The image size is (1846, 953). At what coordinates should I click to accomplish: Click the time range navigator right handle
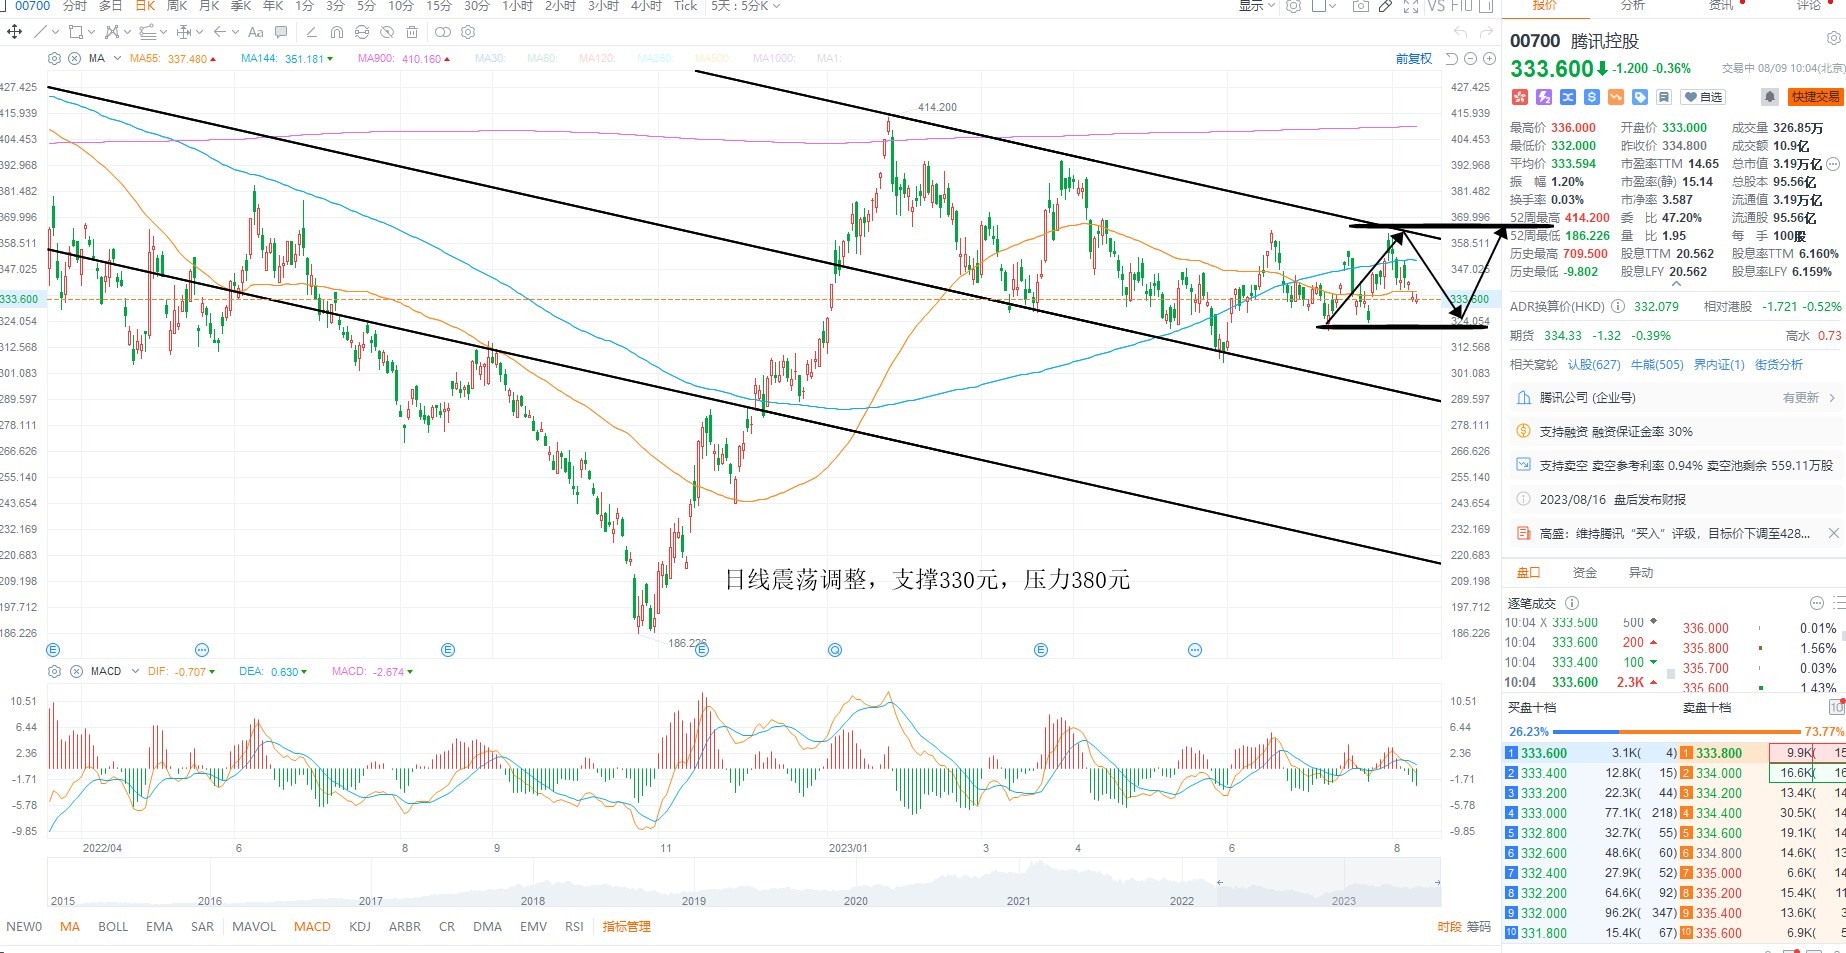pyautogui.click(x=1437, y=882)
